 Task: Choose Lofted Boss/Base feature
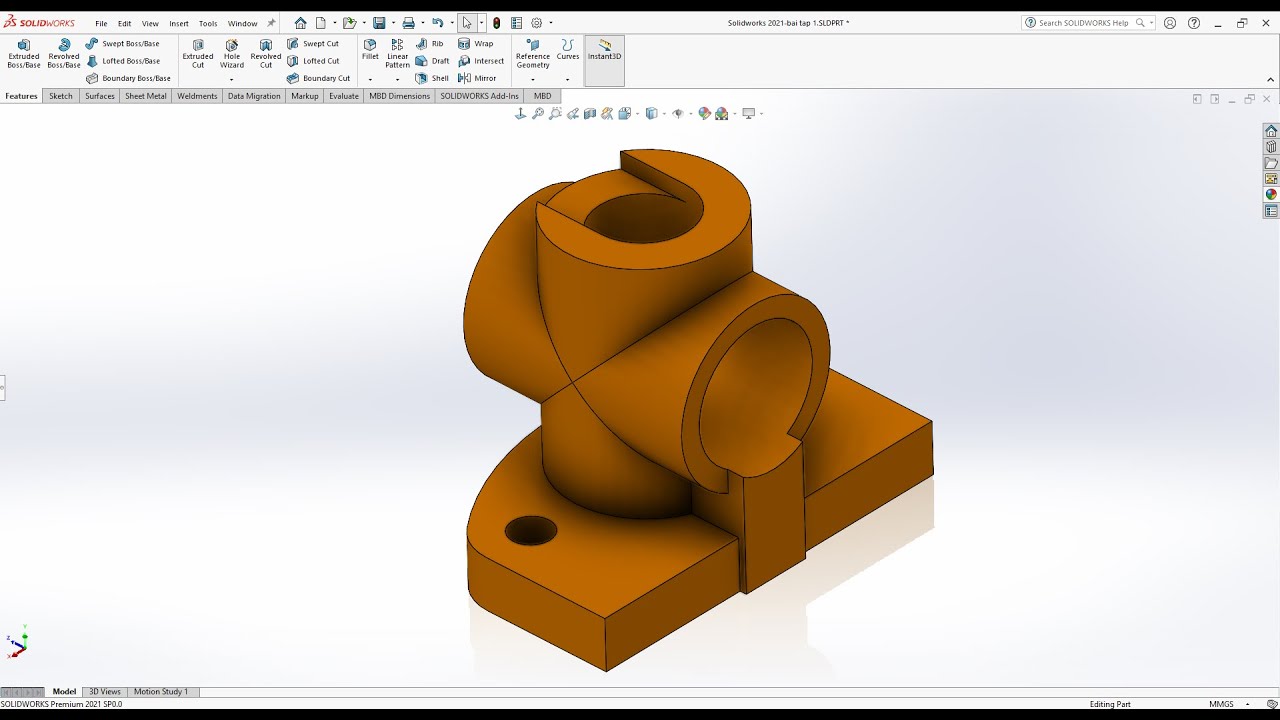point(123,61)
